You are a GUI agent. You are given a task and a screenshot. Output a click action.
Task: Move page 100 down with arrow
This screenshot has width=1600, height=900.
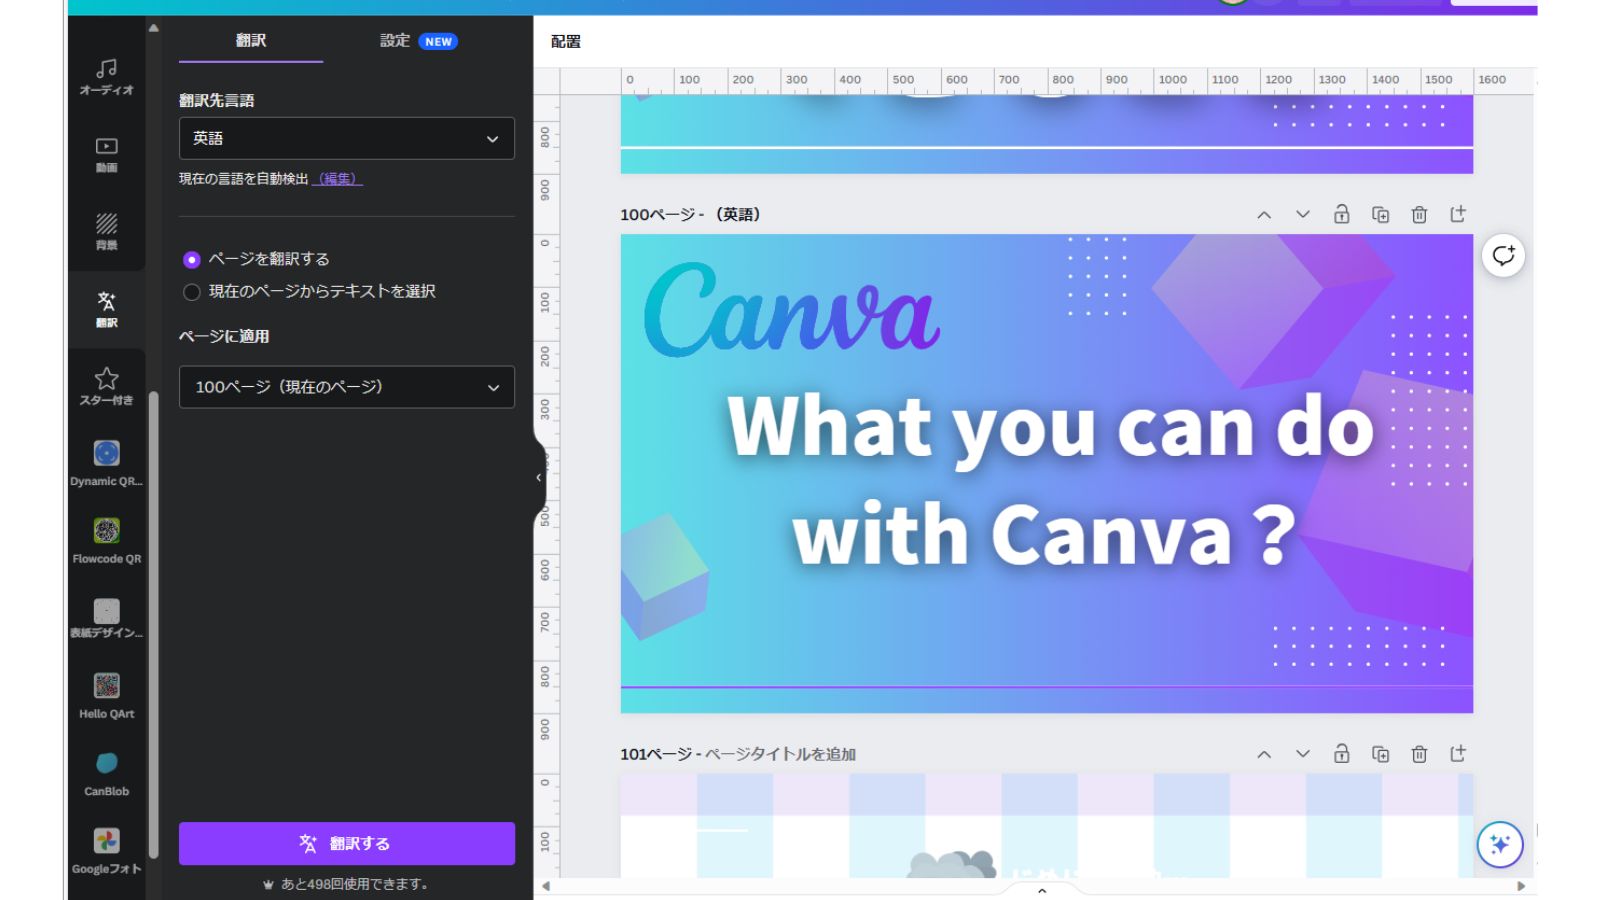pyautogui.click(x=1303, y=214)
